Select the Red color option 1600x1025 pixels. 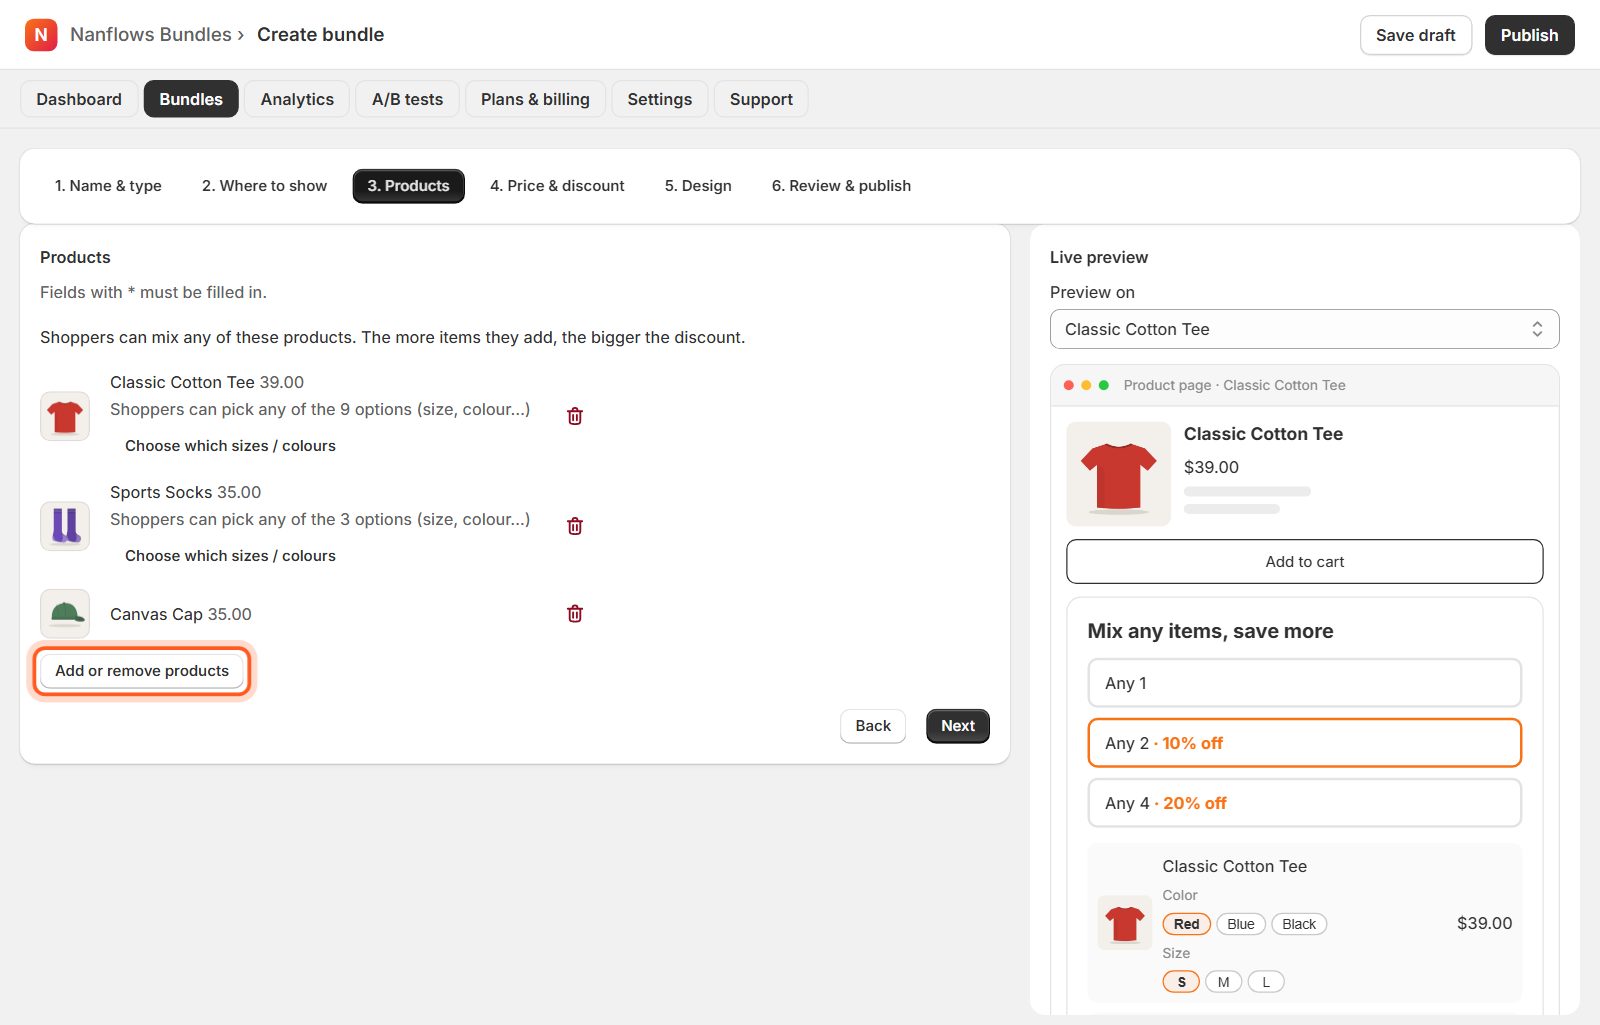[x=1186, y=924]
